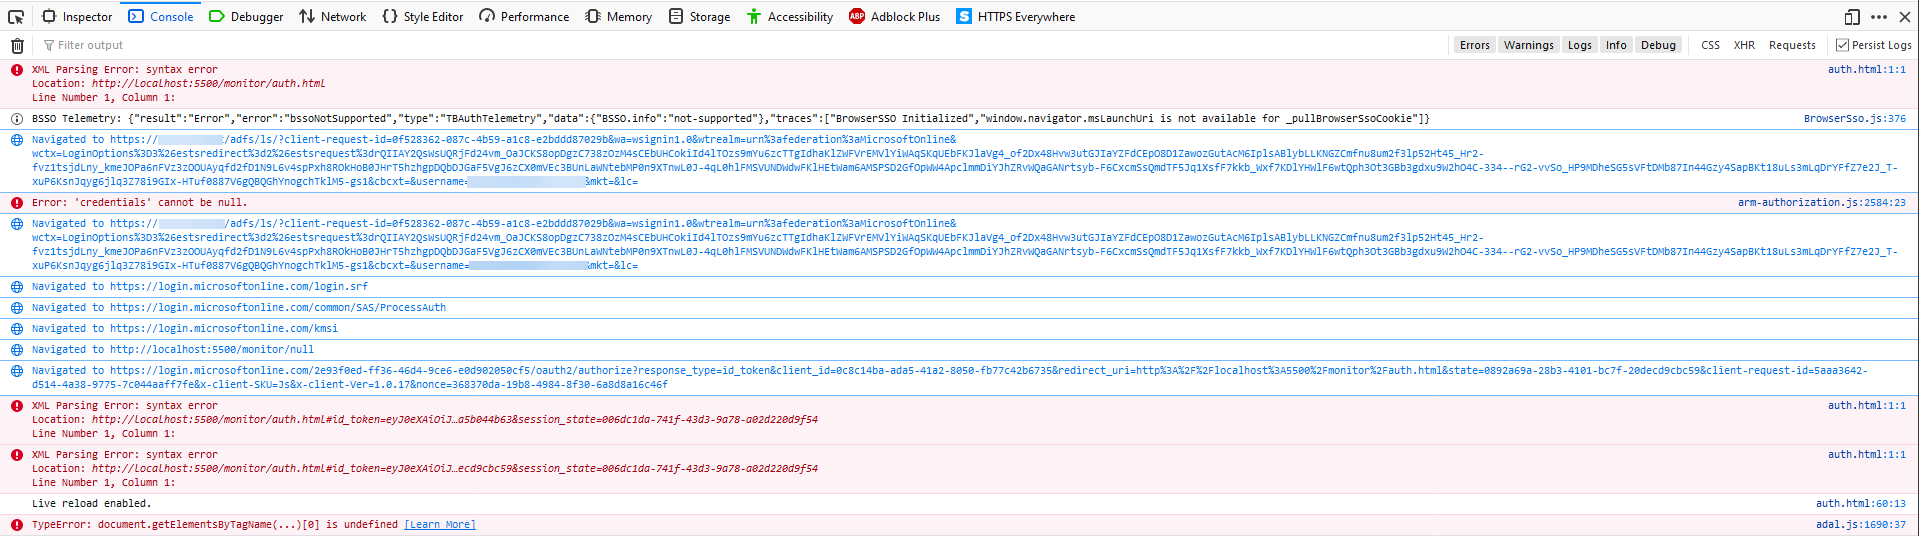
Task: Click the Accessibility person icon
Action: point(754,16)
